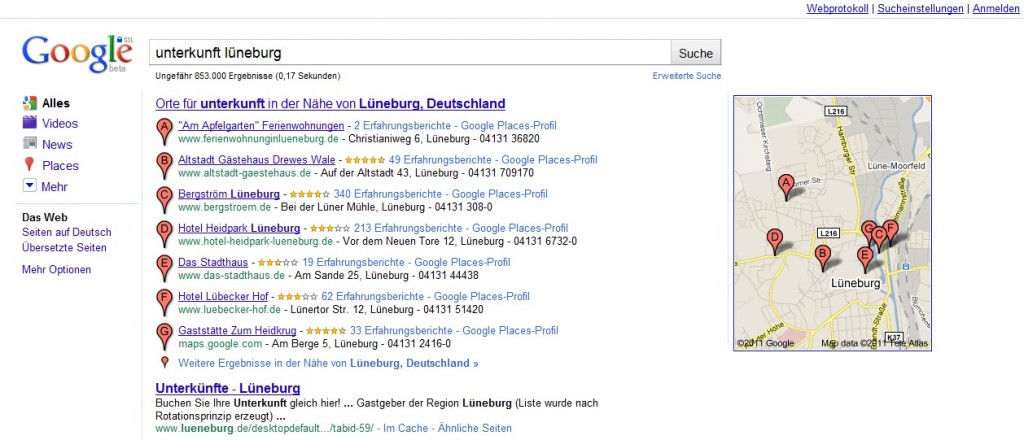Viewport: 1024px width, 440px height.
Task: Open 33 Erfahrungsberichte for Zum Heidkrug
Action: coord(401,331)
